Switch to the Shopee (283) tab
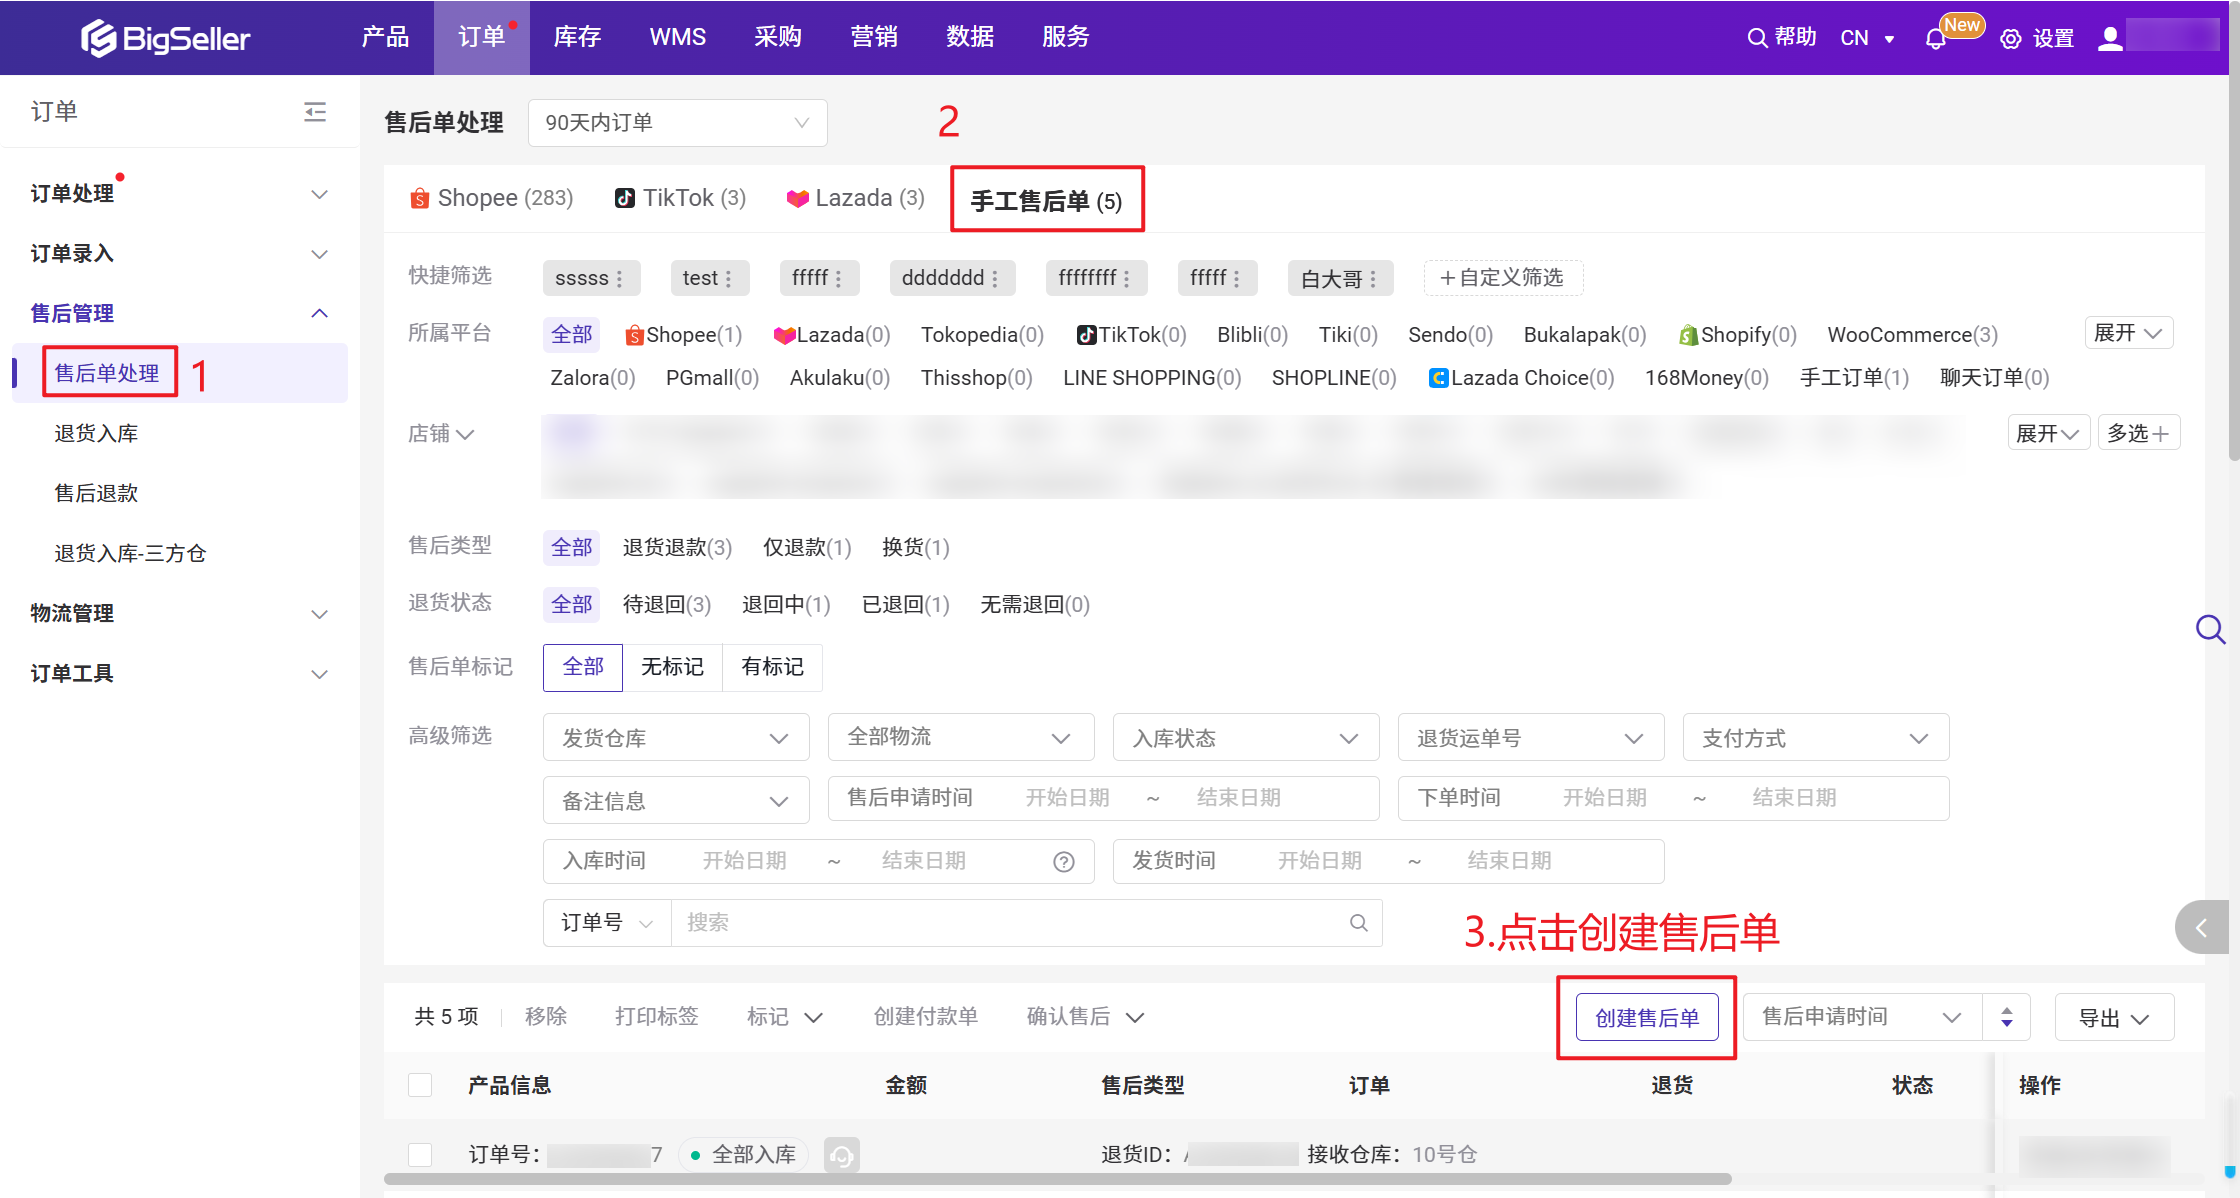The width and height of the screenshot is (2240, 1198). point(492,198)
